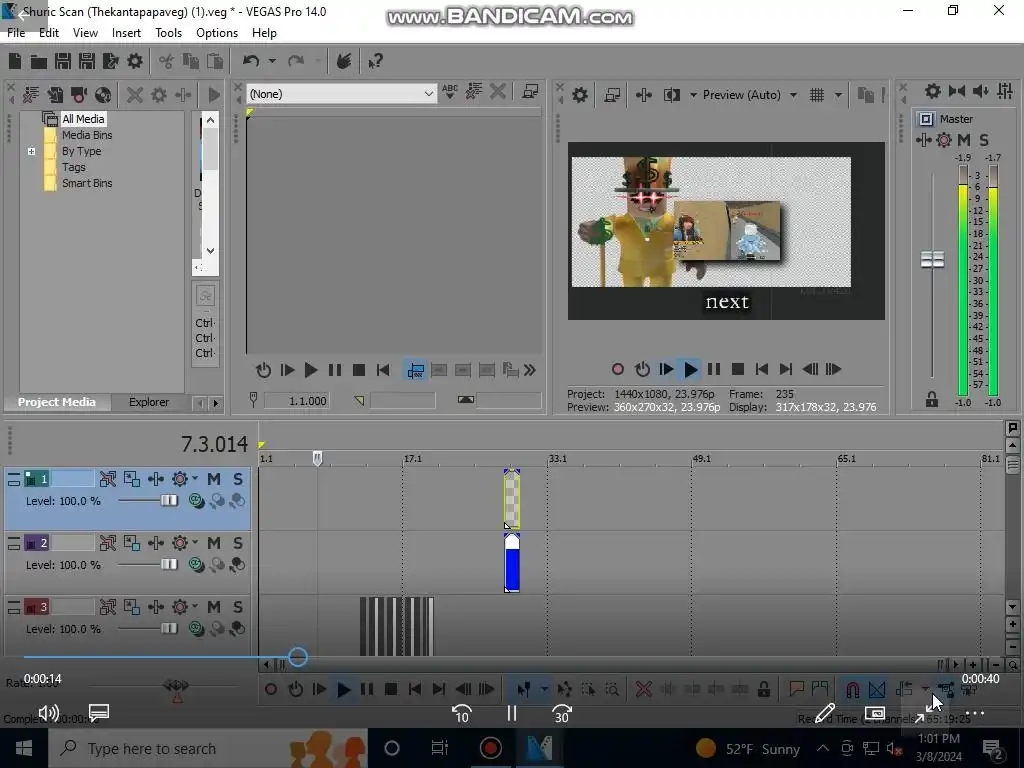Screen dimensions: 1024x768
Task: Skip forward 30 seconds in video player
Action: click(562, 714)
